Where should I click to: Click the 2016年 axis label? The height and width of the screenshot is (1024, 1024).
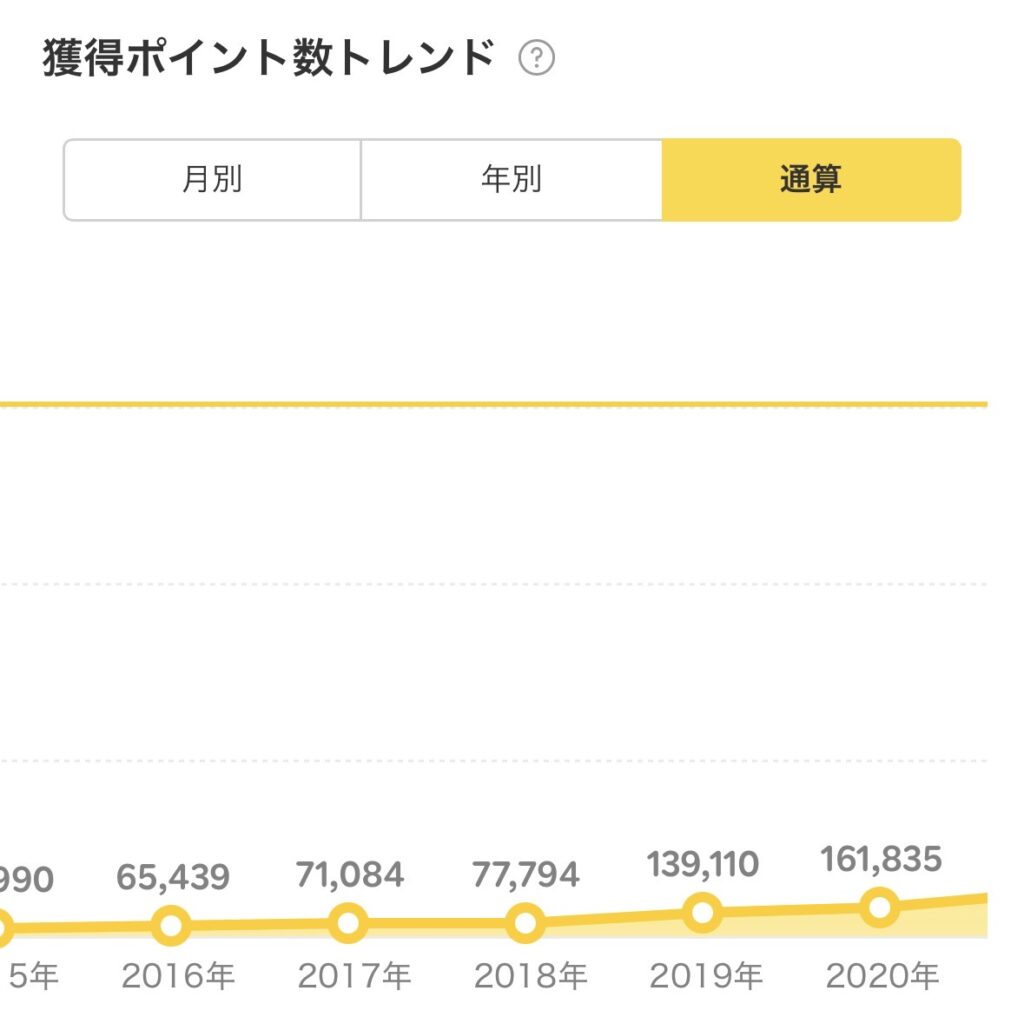click(178, 976)
